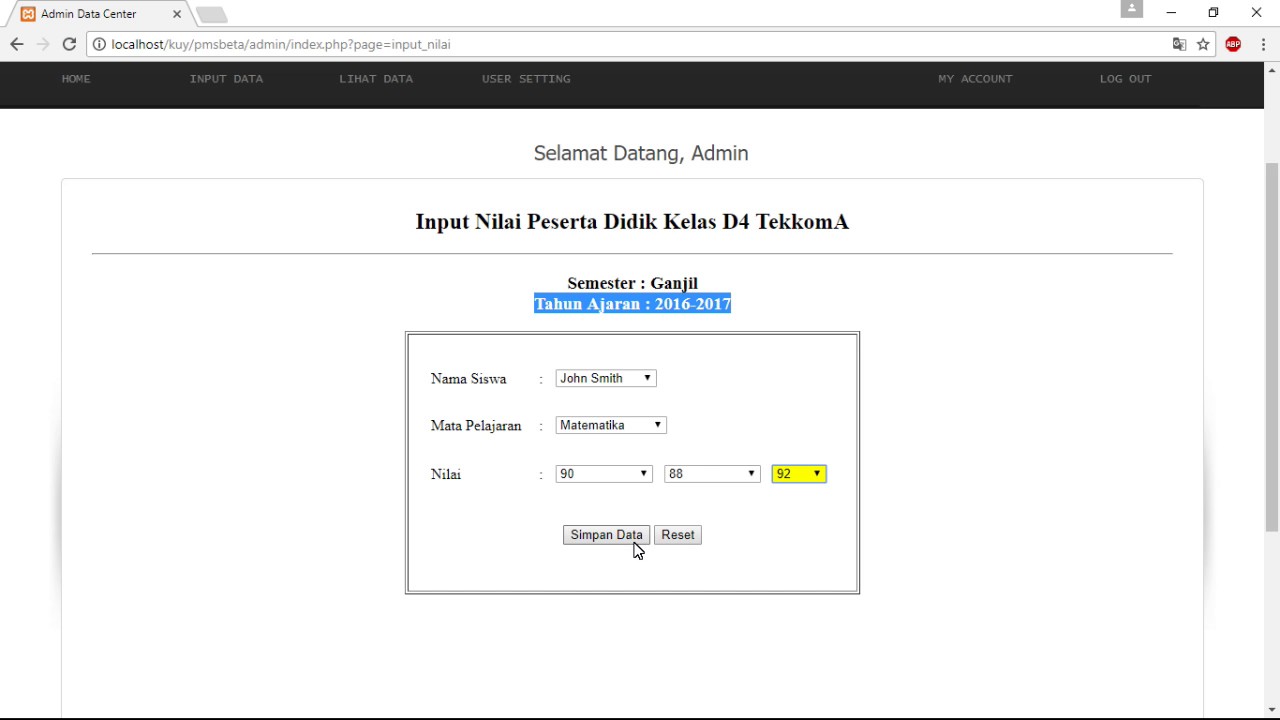Screen dimensions: 1280x720
Task: Close the Admin Data Center tab
Action: tap(177, 14)
